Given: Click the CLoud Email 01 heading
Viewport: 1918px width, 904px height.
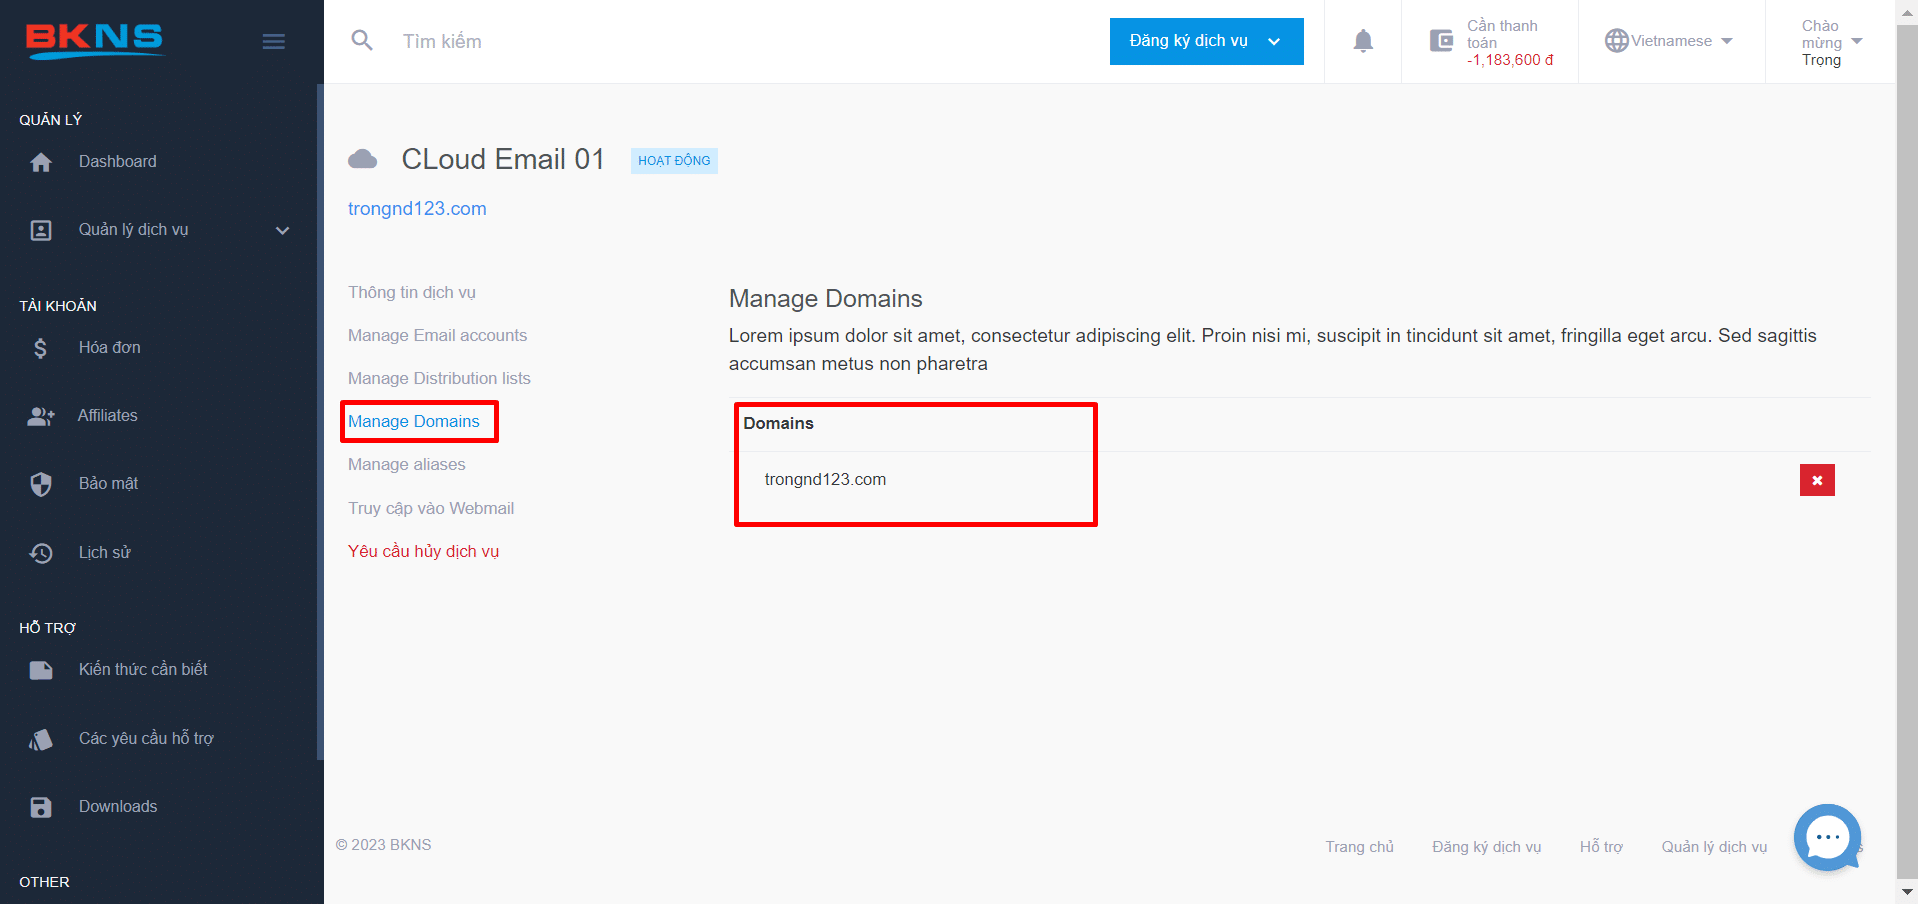Looking at the screenshot, I should click(503, 159).
